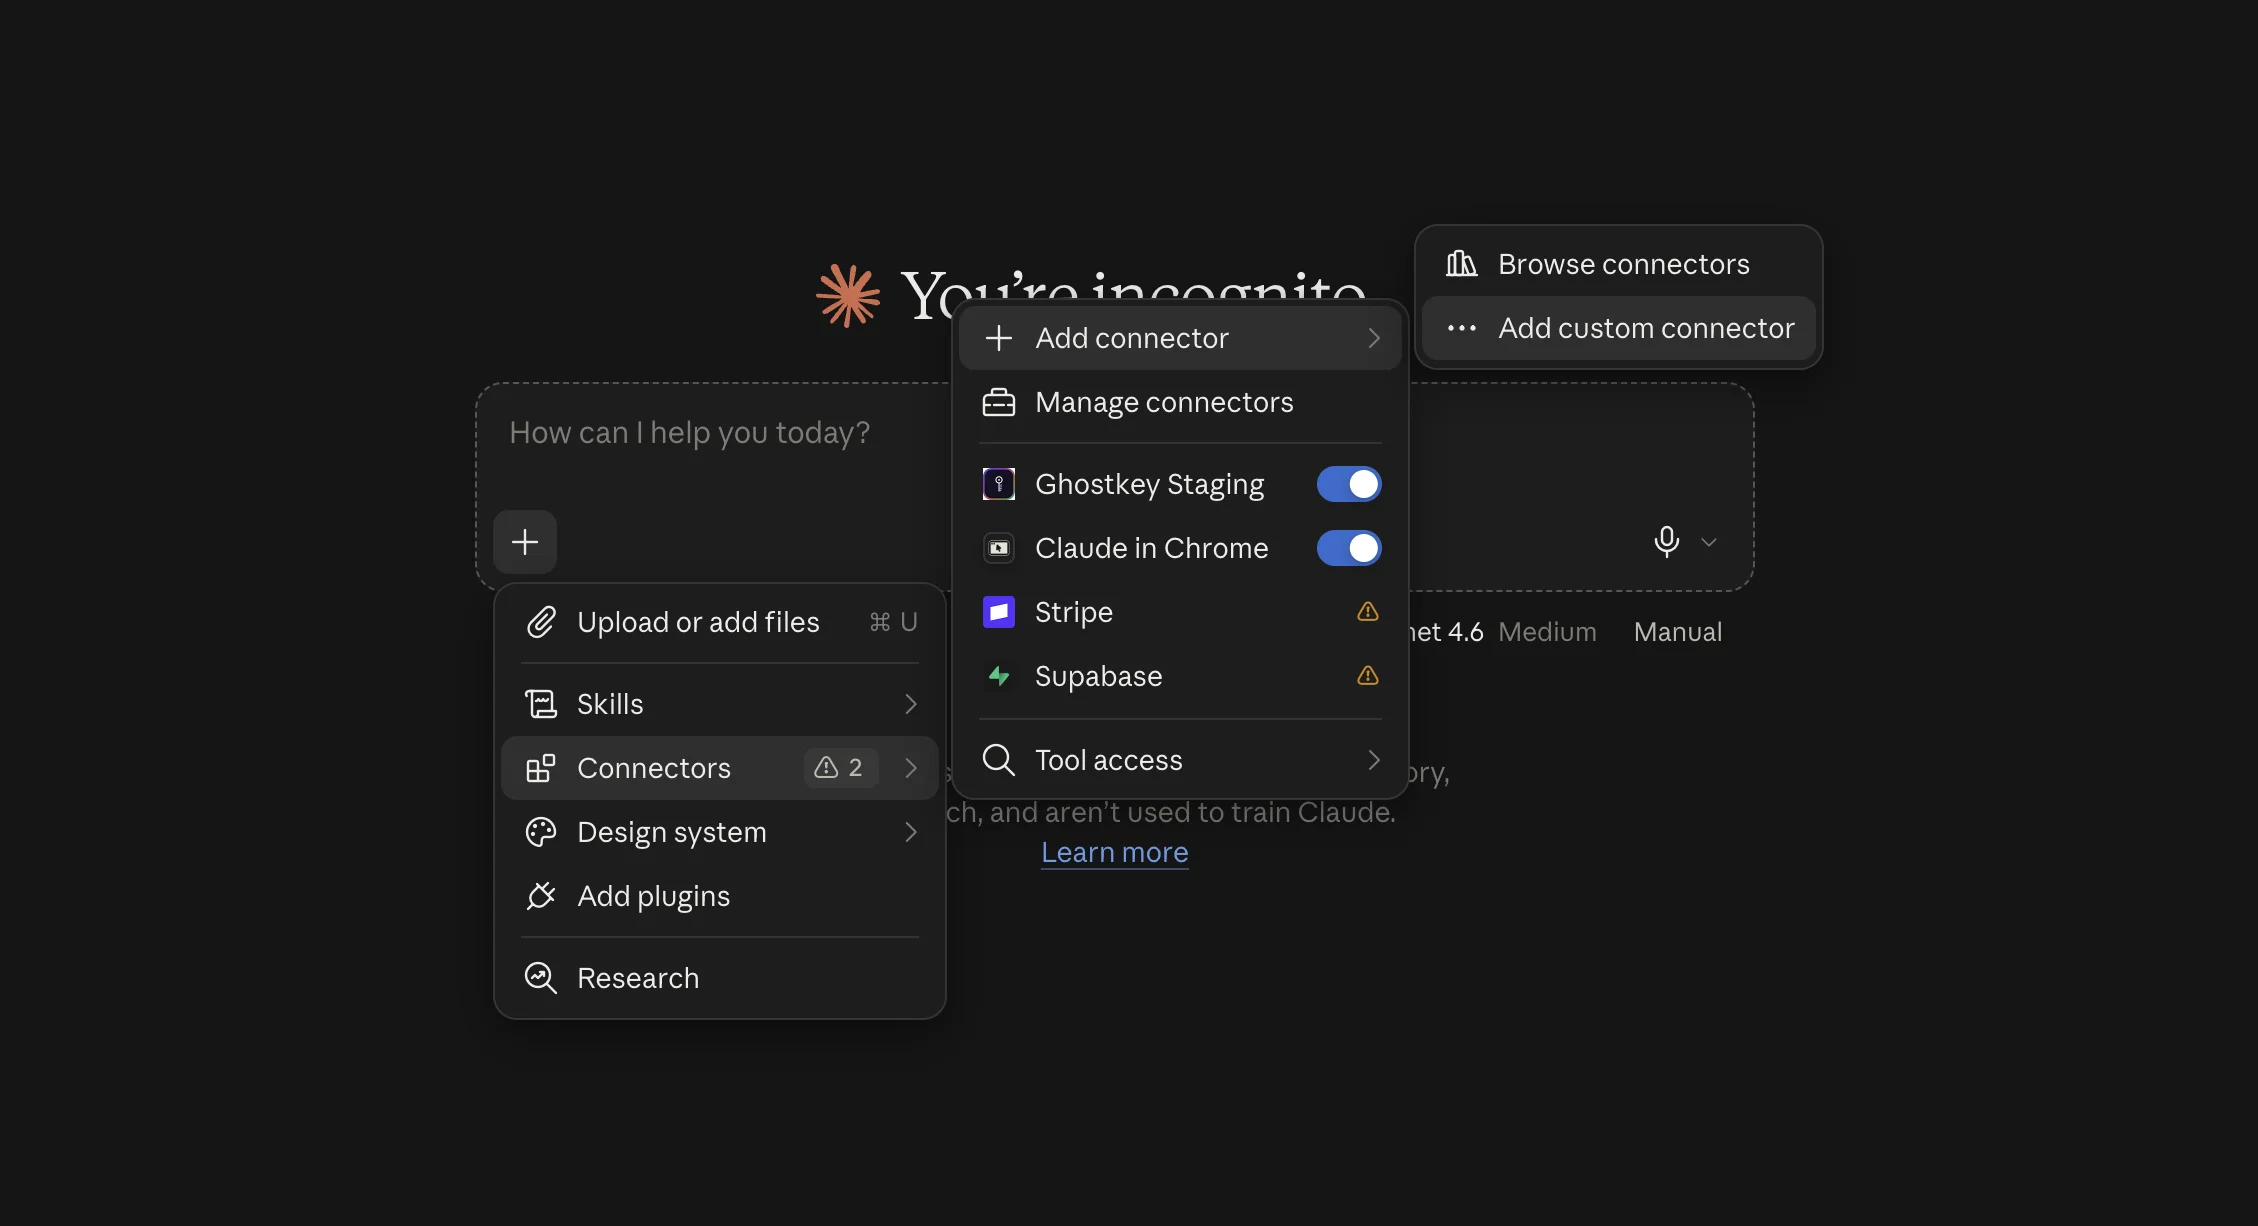Image resolution: width=2258 pixels, height=1226 pixels.
Task: Click the Tool access magnifier icon
Action: tap(999, 760)
